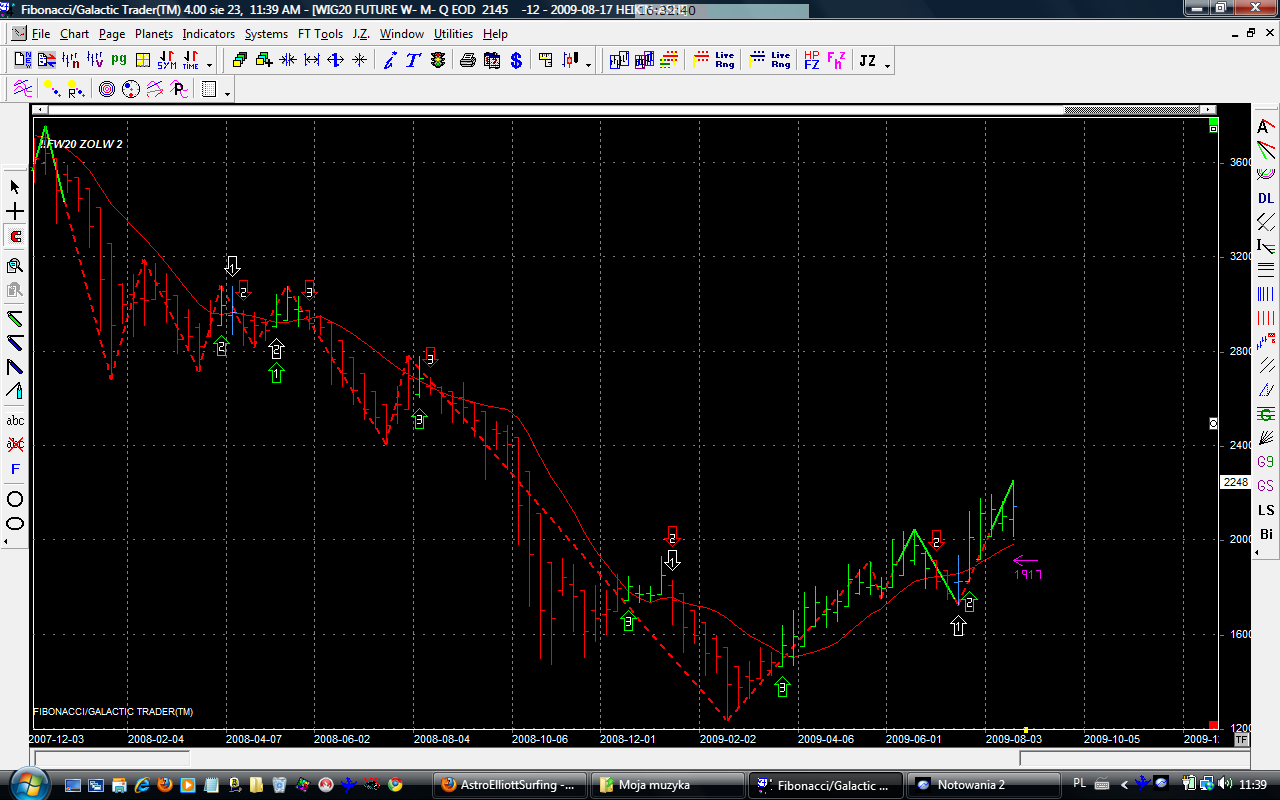The image size is (1280, 800).
Task: Open dropdown beside the candlestick chart icon
Action: [588, 64]
